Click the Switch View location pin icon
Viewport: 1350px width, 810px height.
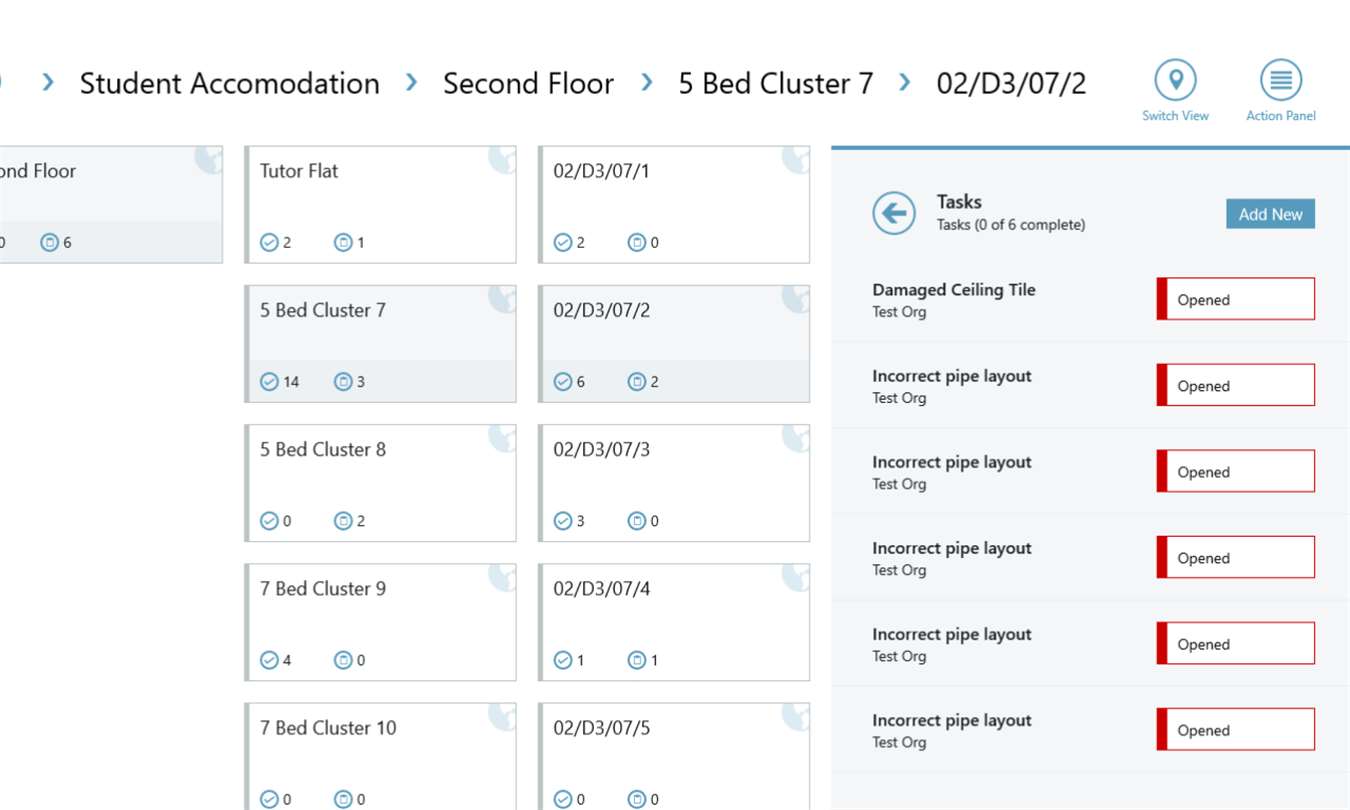point(1176,79)
